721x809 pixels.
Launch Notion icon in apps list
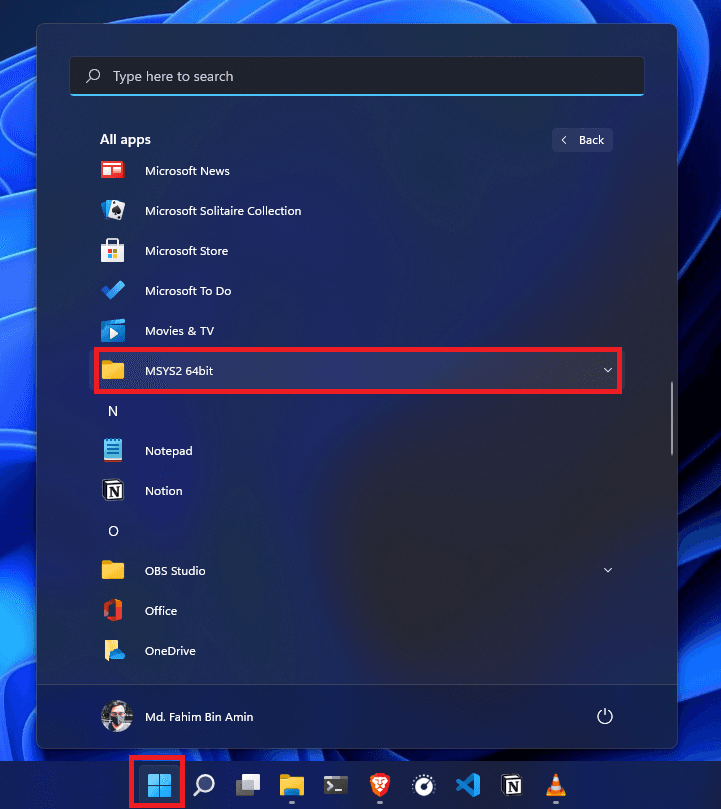pos(113,490)
